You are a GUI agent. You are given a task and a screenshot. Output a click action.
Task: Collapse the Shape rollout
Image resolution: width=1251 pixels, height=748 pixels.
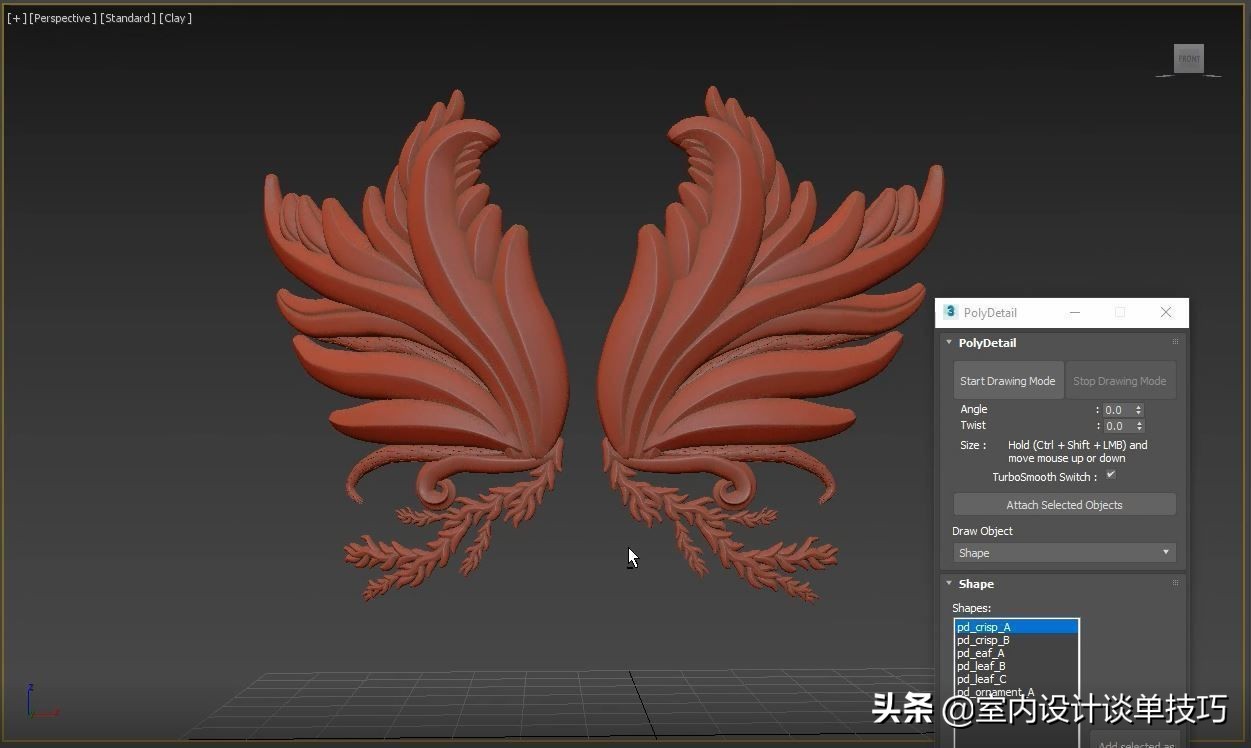click(949, 584)
